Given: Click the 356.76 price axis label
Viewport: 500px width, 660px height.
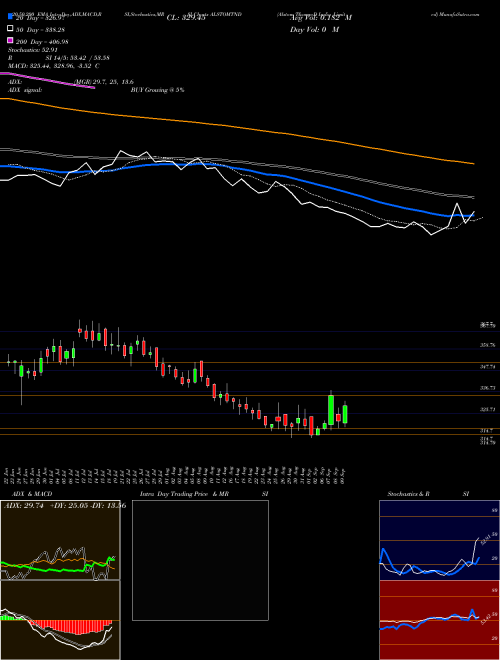Looking at the screenshot, I should pyautogui.click(x=487, y=345).
